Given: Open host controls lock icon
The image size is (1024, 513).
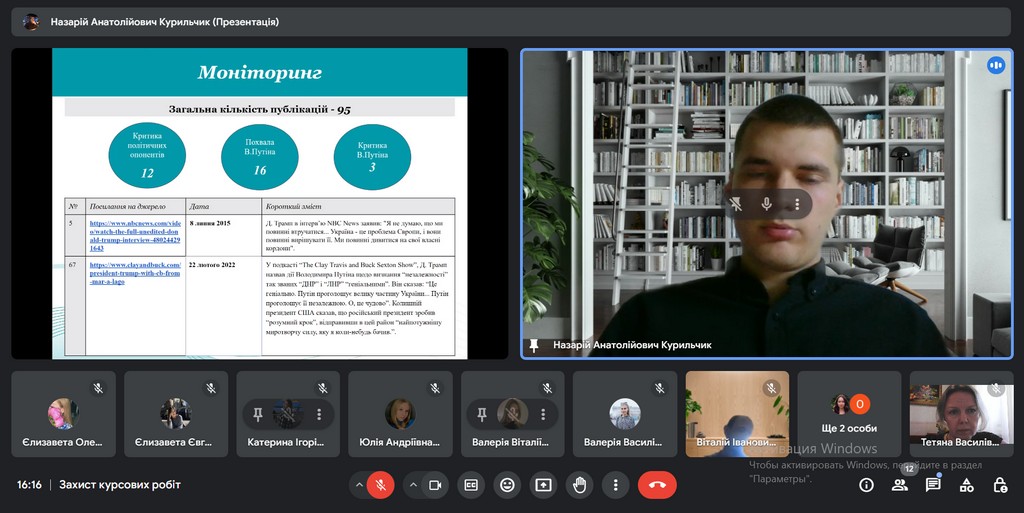Looking at the screenshot, I should click(1000, 485).
